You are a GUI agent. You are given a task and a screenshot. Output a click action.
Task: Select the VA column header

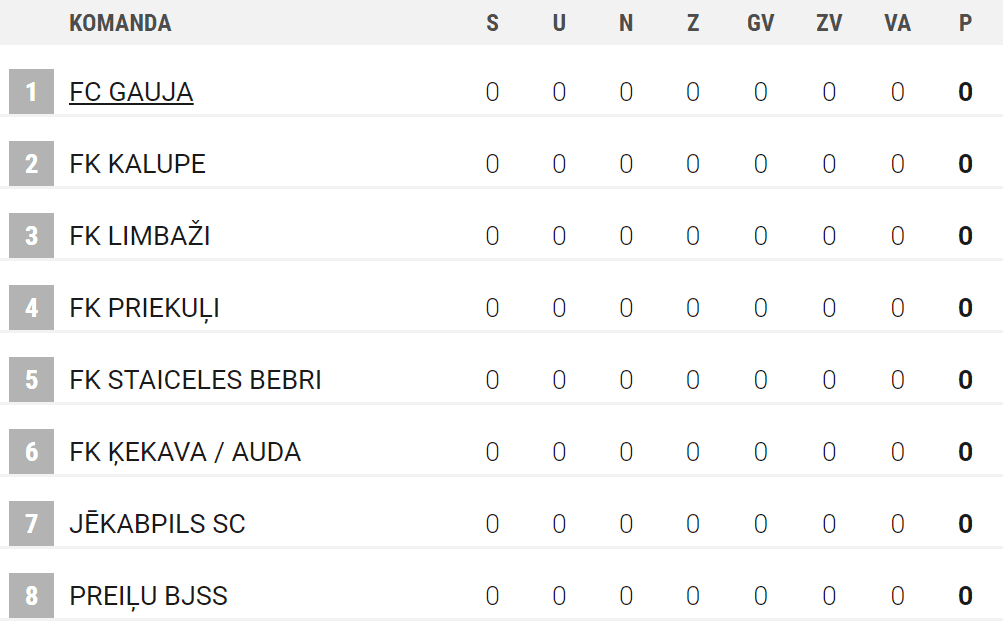point(897,23)
